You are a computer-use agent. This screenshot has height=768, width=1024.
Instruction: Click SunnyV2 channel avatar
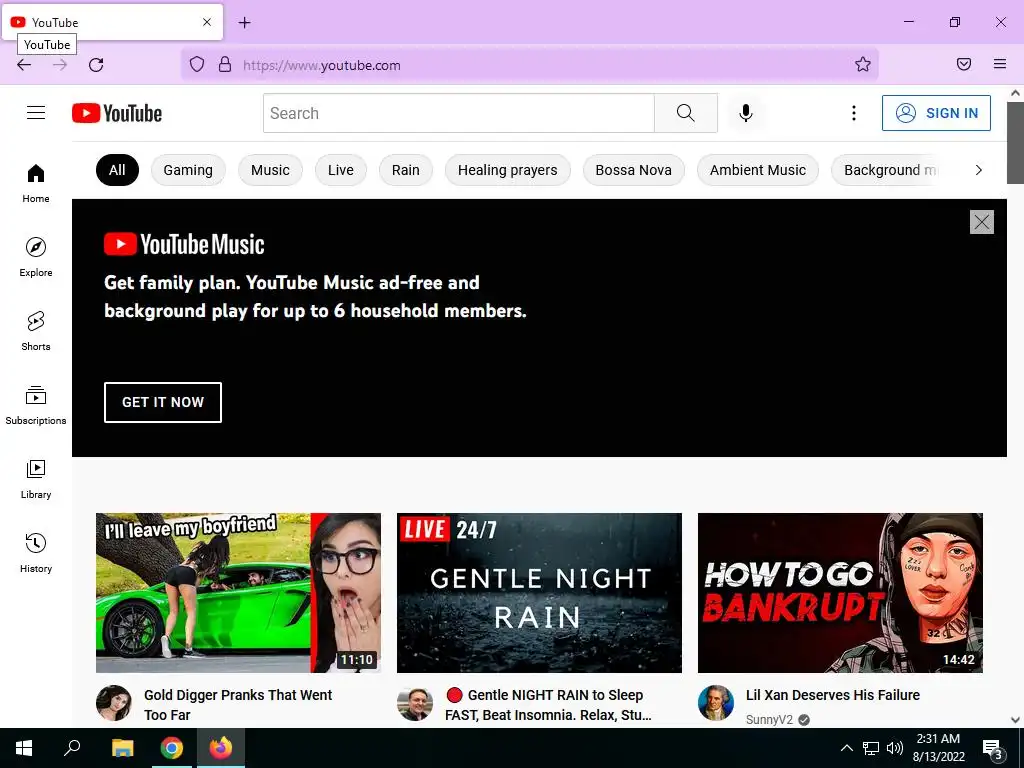click(x=716, y=703)
